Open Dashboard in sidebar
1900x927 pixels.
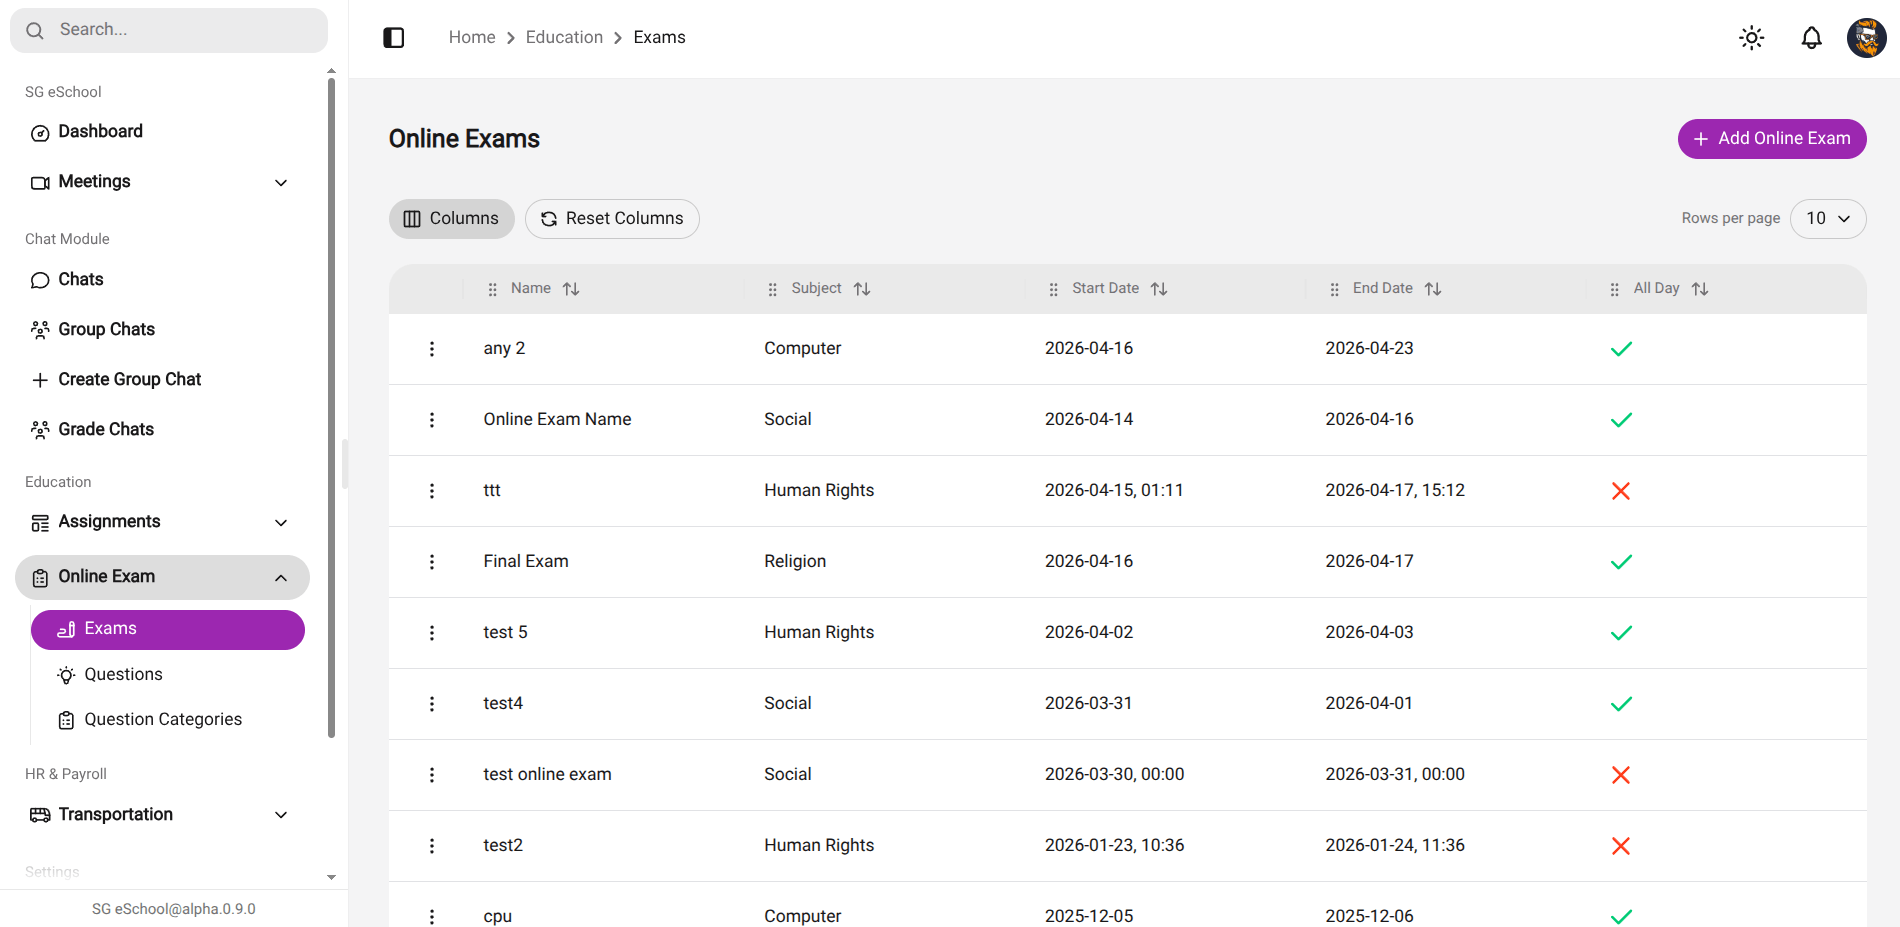(100, 132)
